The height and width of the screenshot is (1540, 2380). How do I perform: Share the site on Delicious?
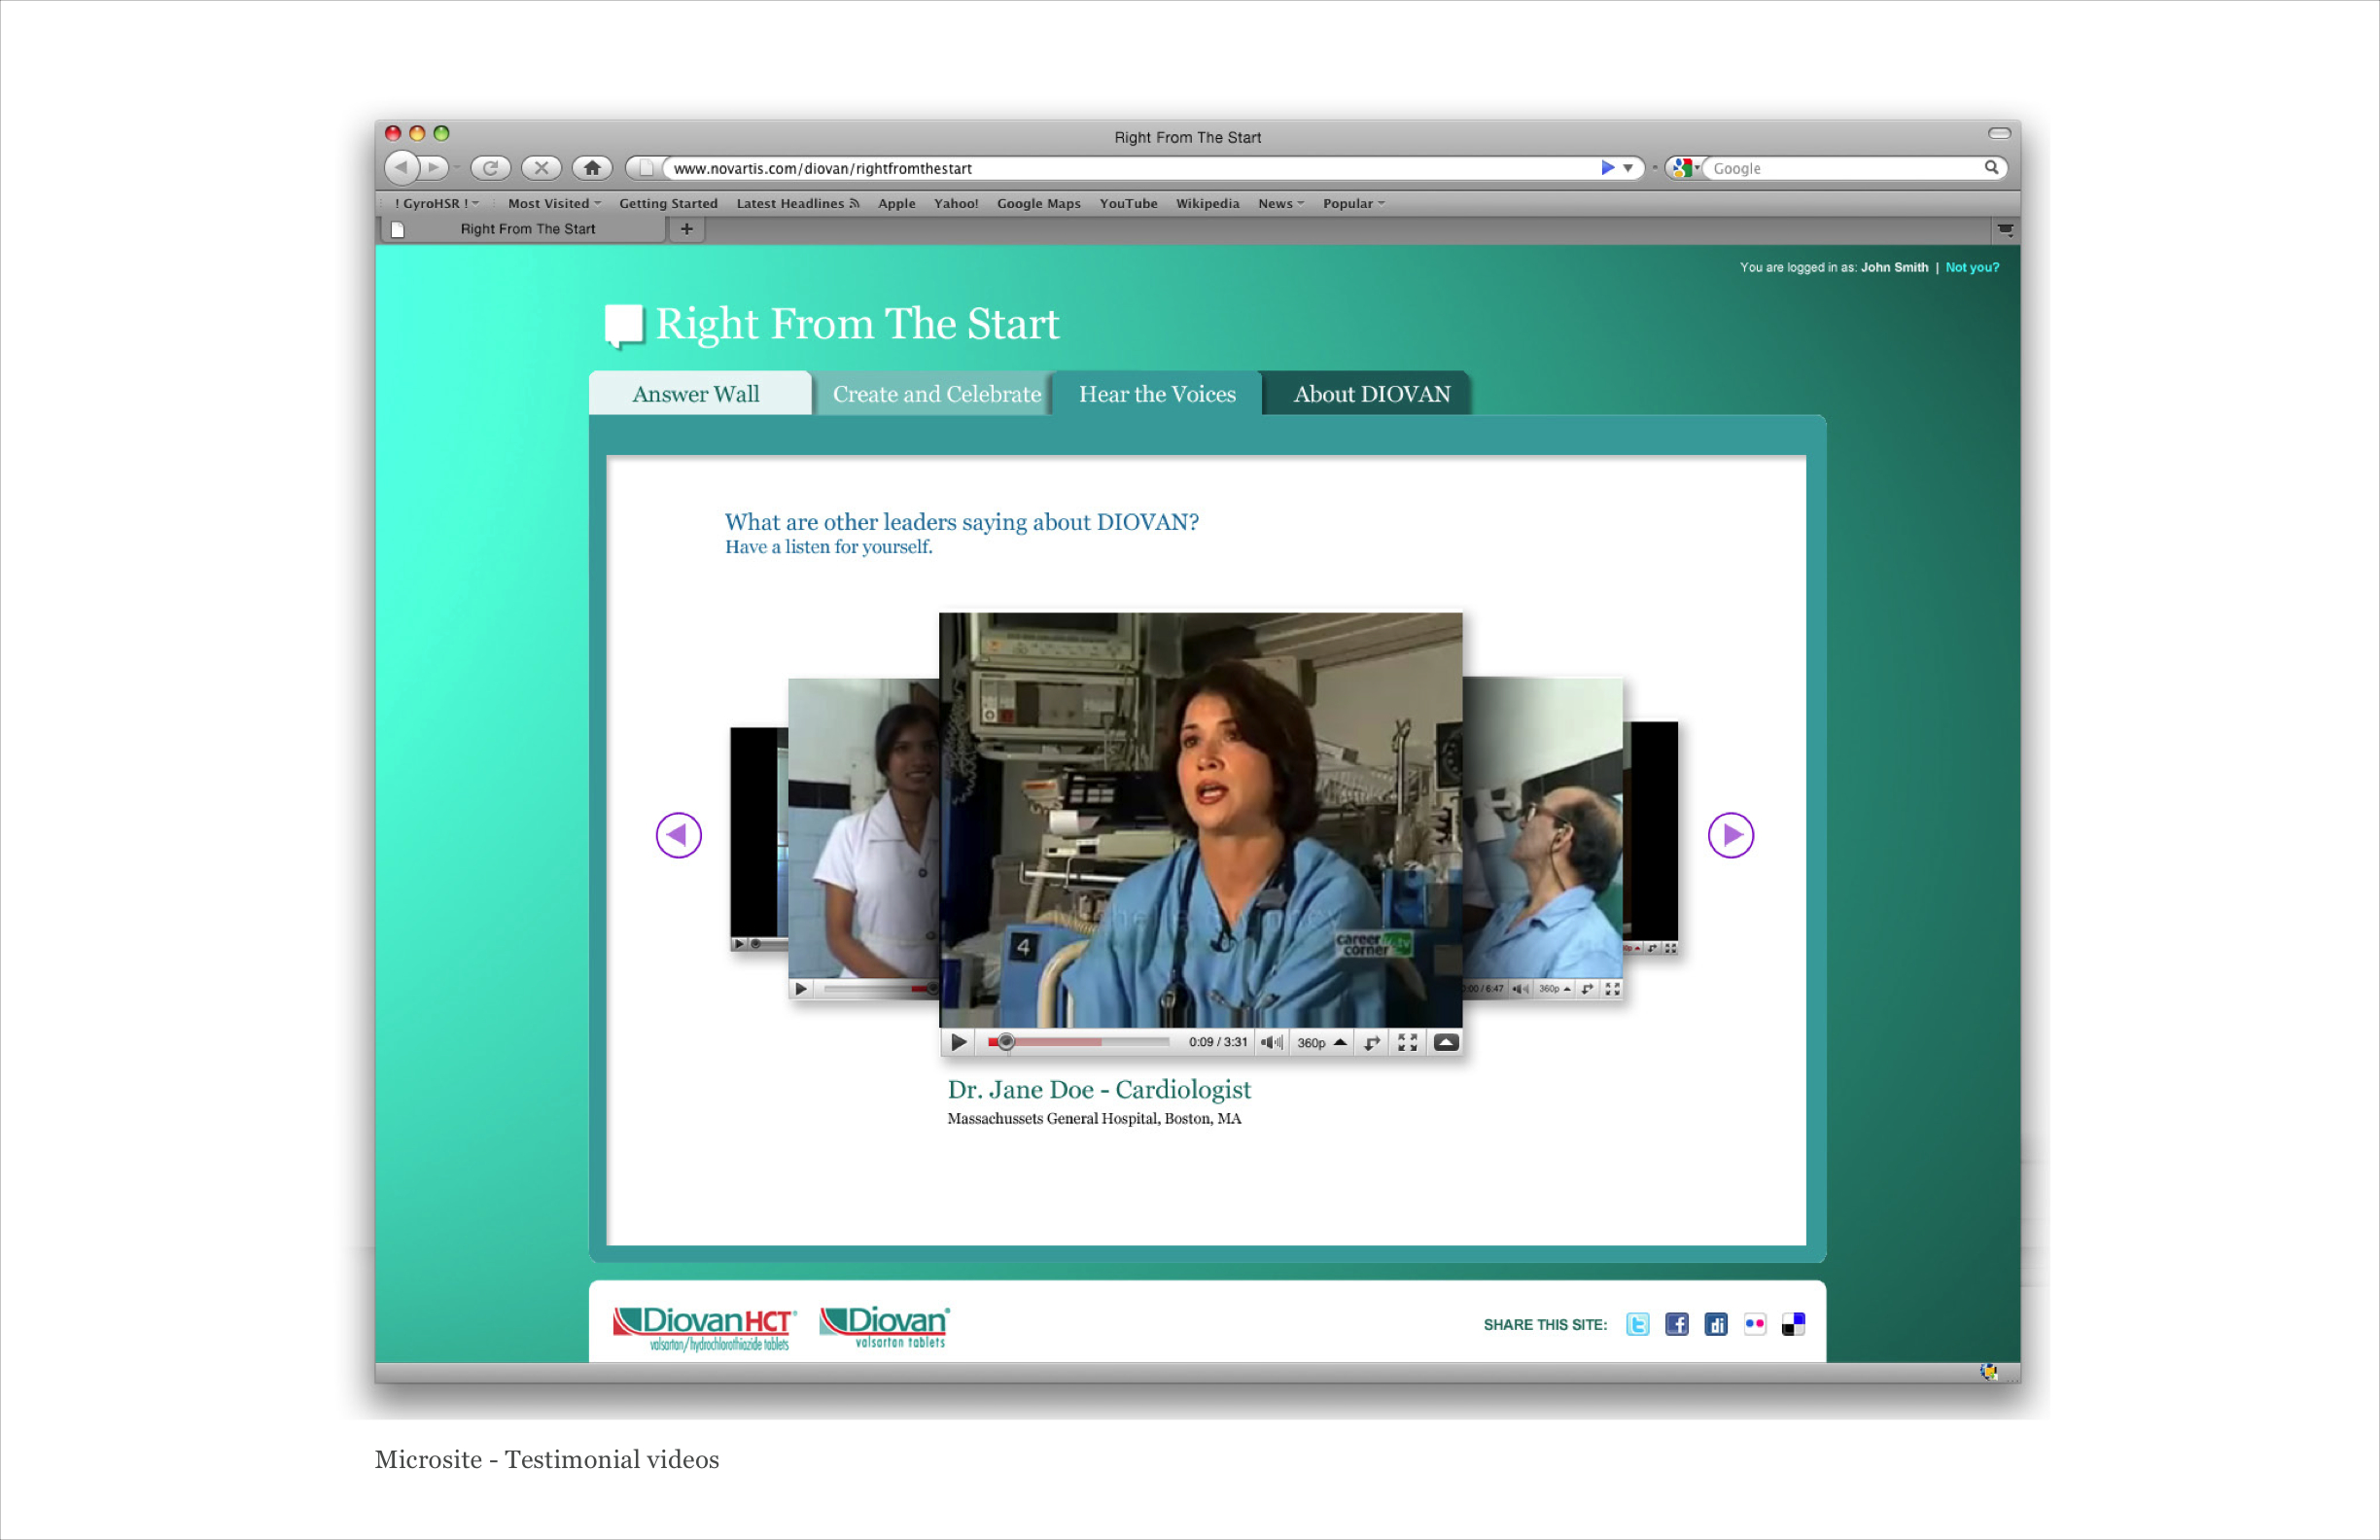click(1793, 1324)
